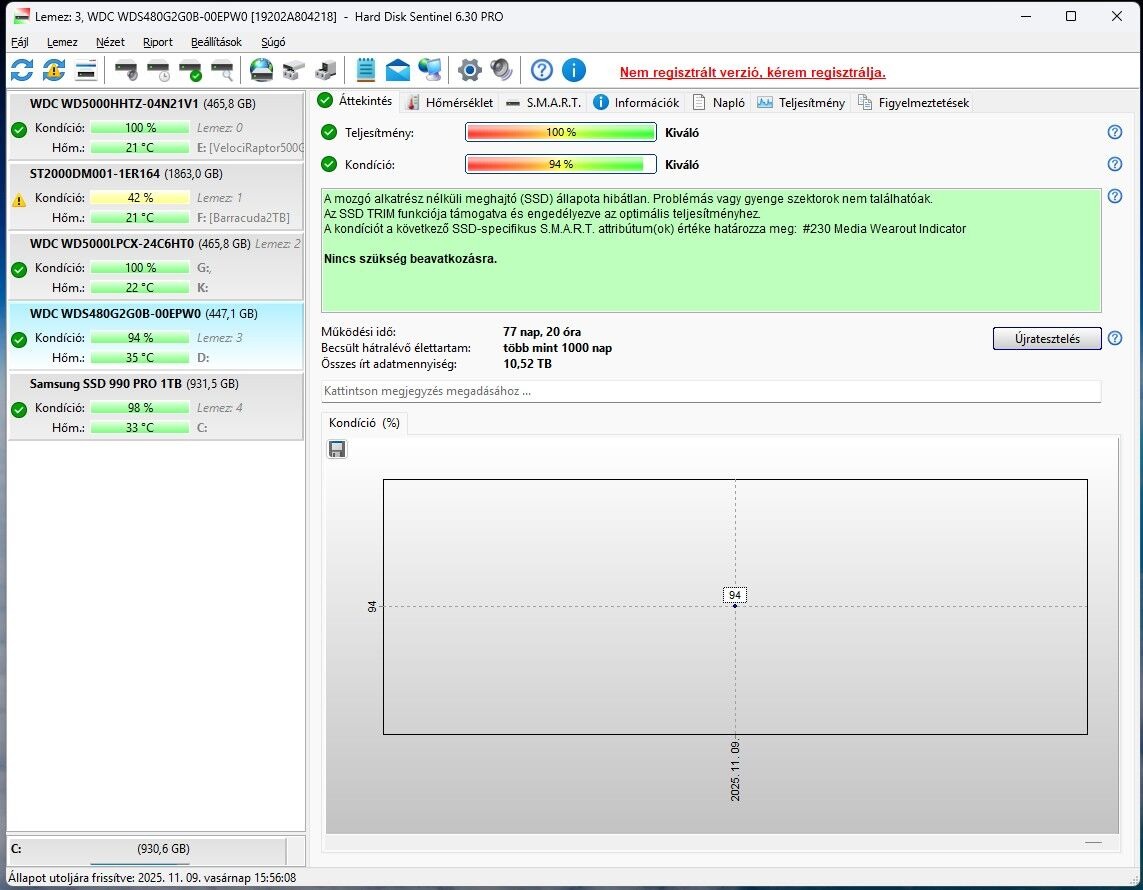This screenshot has width=1143, height=890.
Task: Click the '77 nap, 20 óra' value
Action: pyautogui.click(x=542, y=332)
